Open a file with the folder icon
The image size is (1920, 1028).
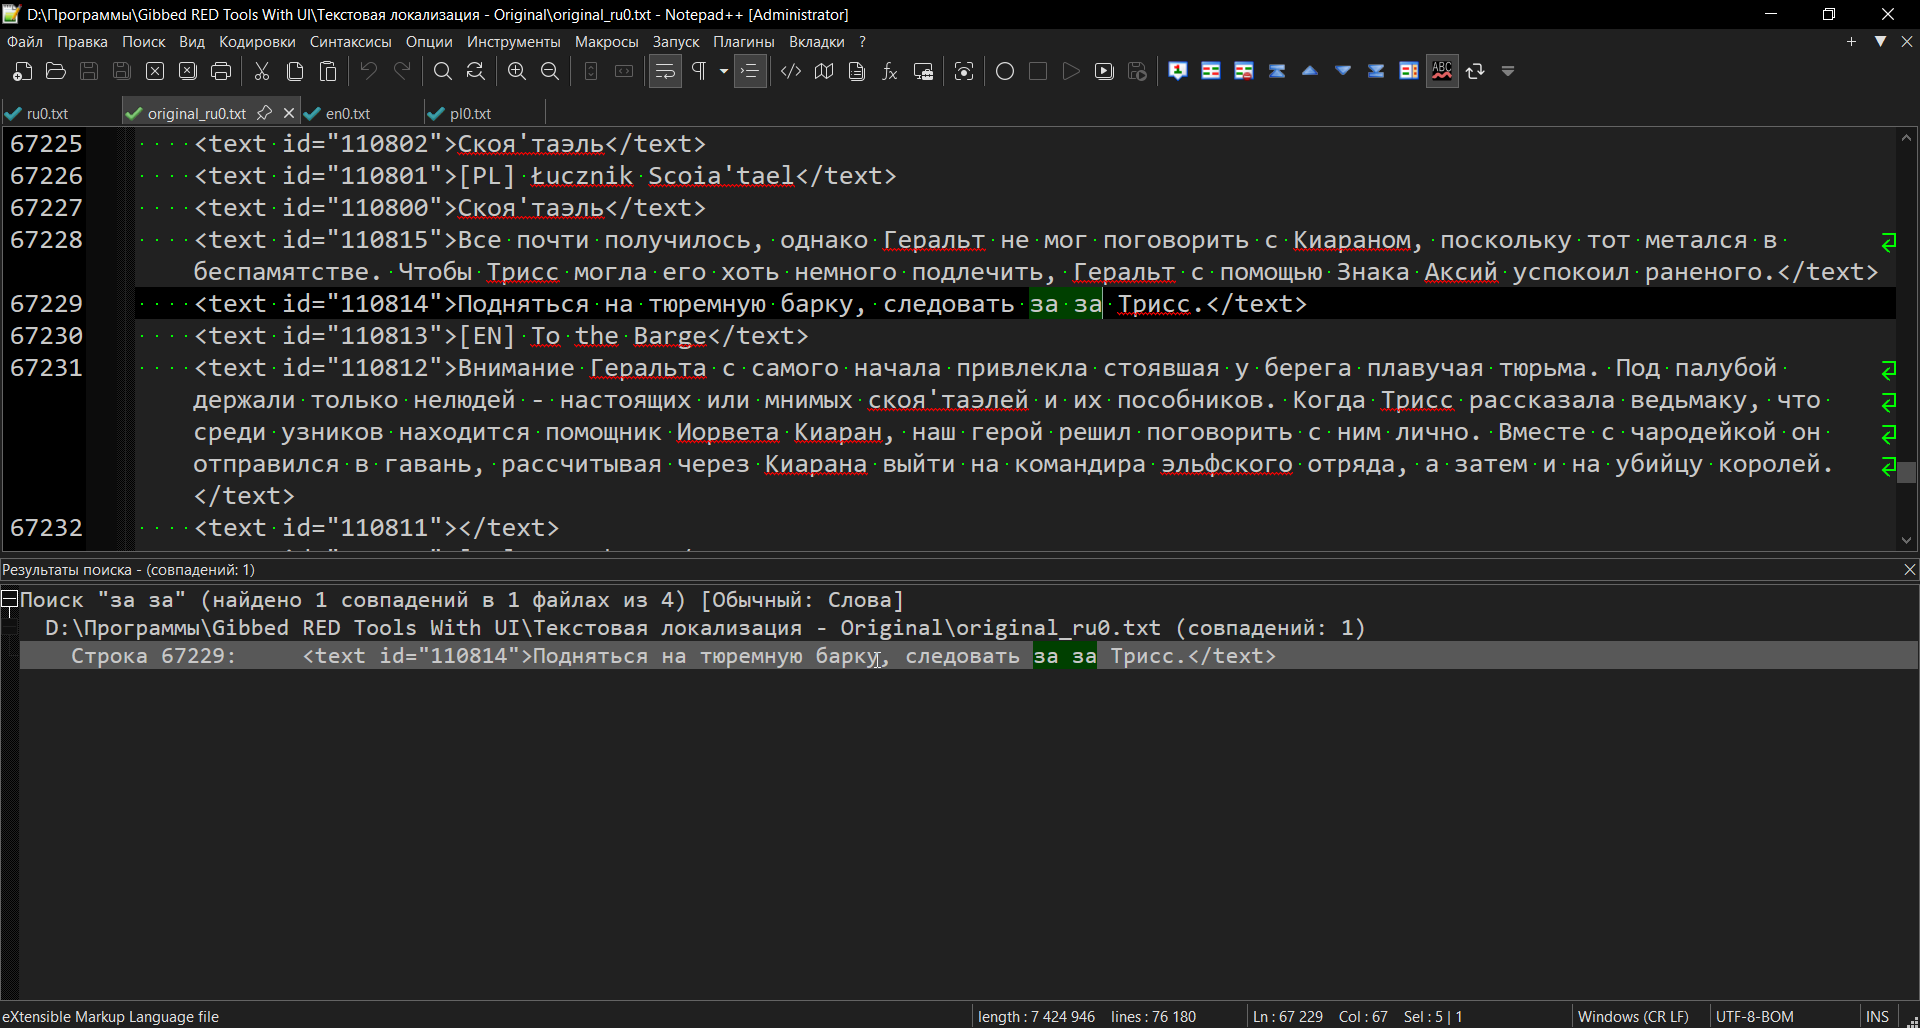(x=56, y=71)
